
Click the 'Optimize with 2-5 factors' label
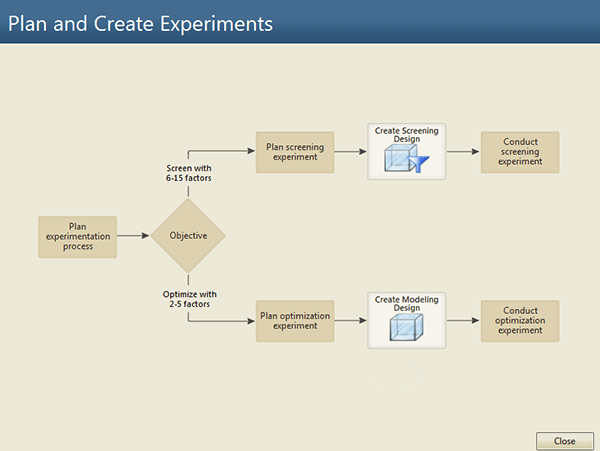(x=189, y=299)
